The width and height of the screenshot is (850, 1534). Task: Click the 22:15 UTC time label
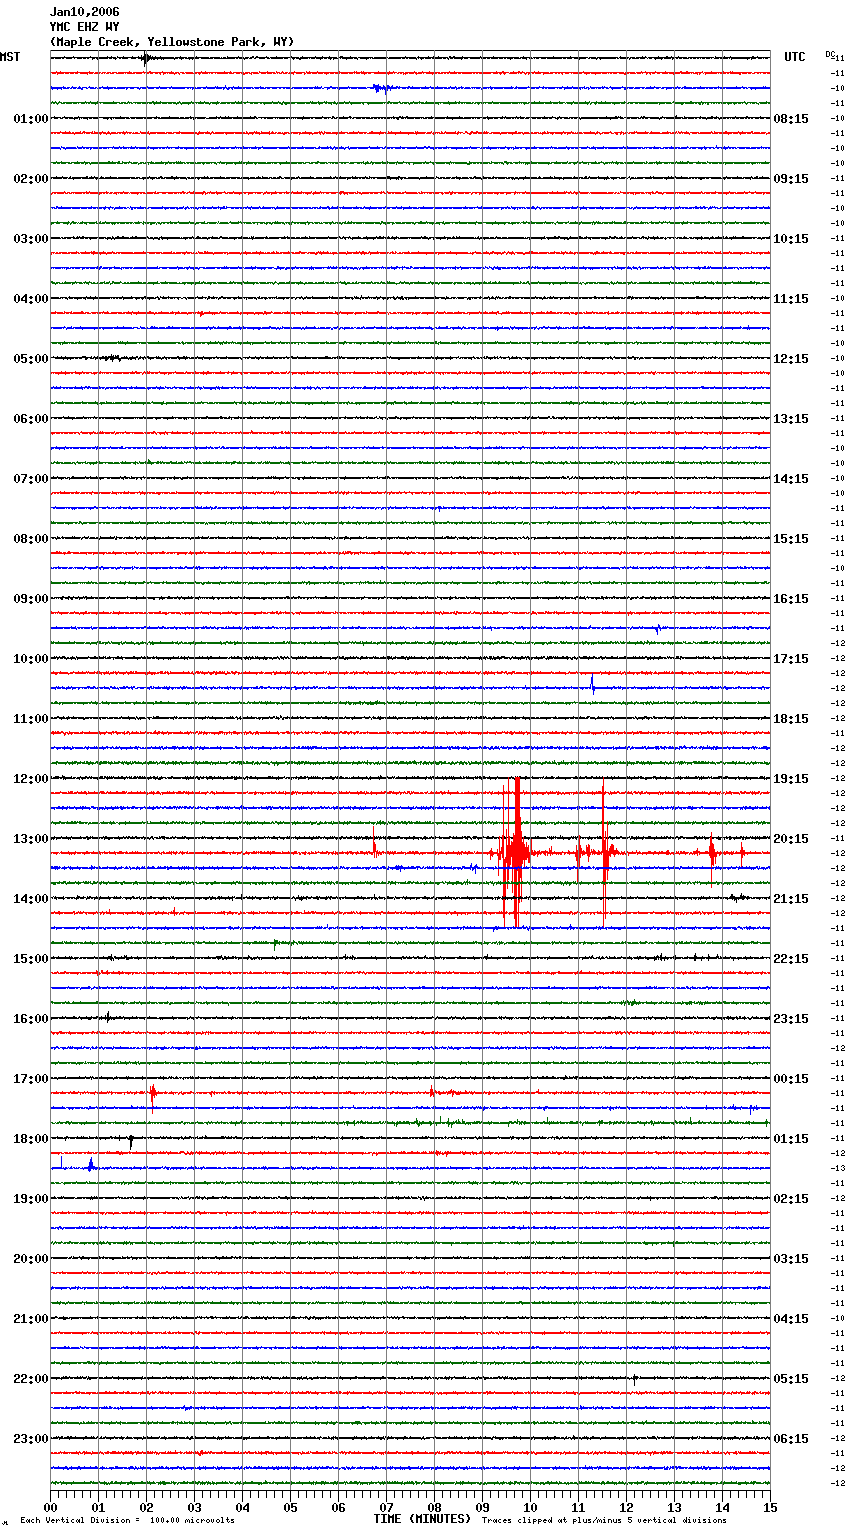[791, 959]
